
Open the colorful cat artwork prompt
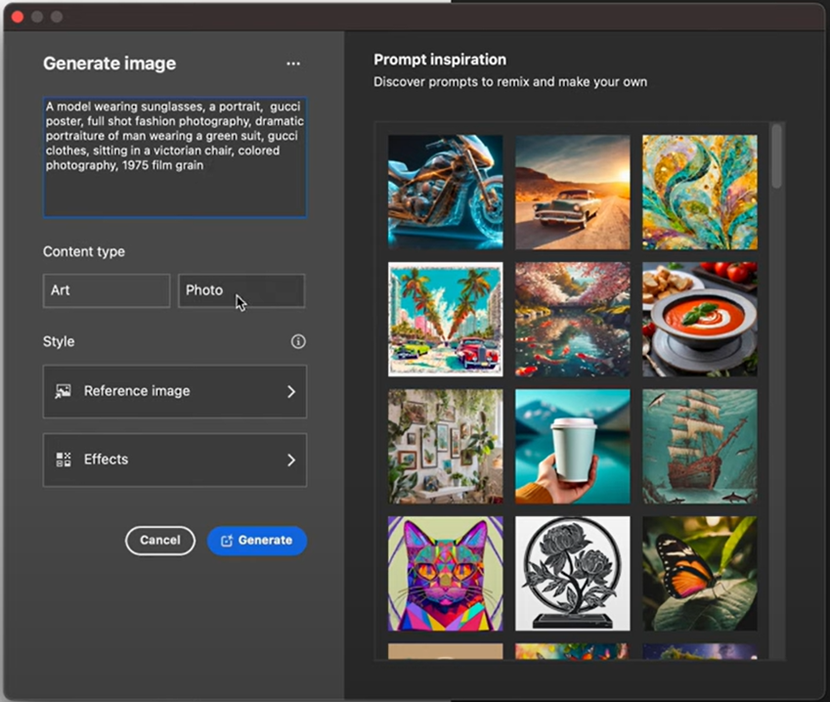445,573
